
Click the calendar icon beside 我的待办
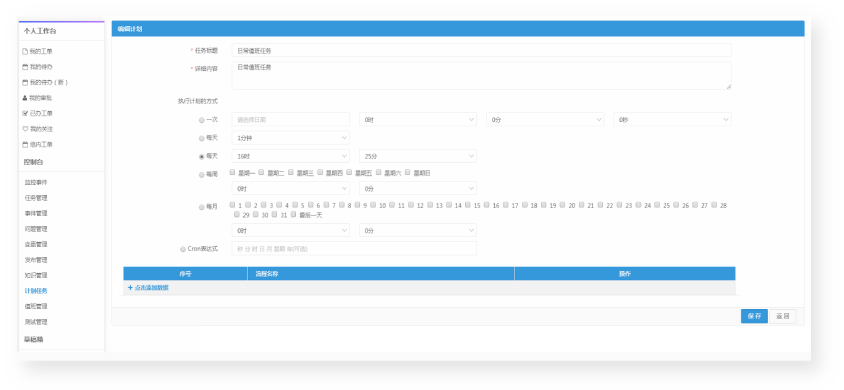25,67
